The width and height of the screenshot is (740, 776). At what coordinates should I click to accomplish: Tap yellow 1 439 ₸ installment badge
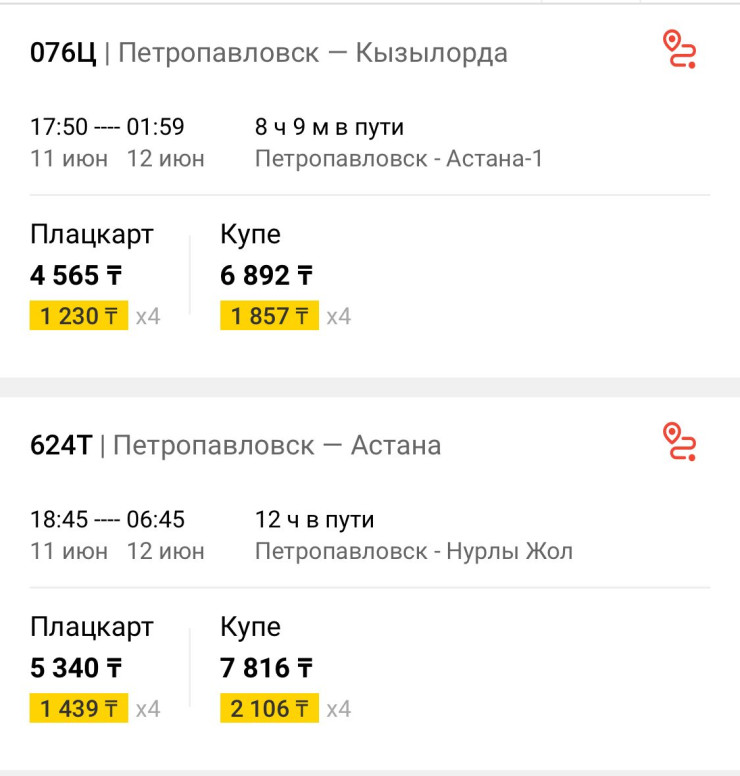click(x=79, y=708)
